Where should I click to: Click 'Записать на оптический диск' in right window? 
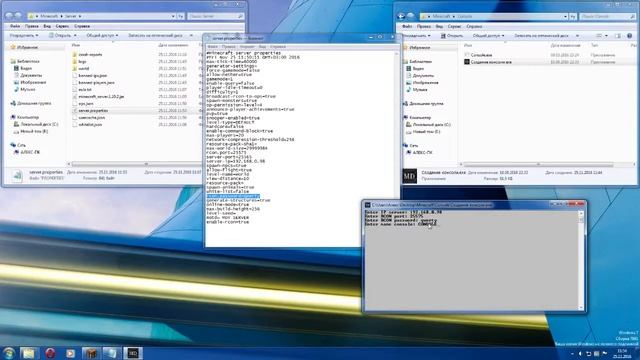click(x=541, y=36)
